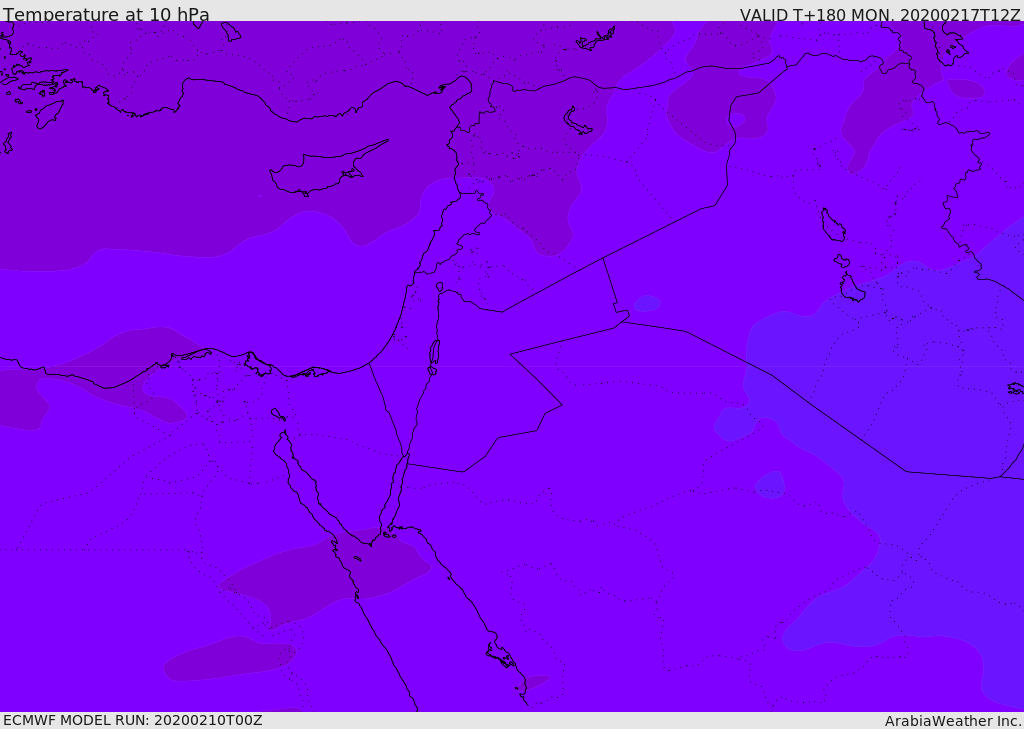Click the 'VALID T+180 MON. 20200217T12Z' label
1024x729 pixels.
[x=880, y=15]
